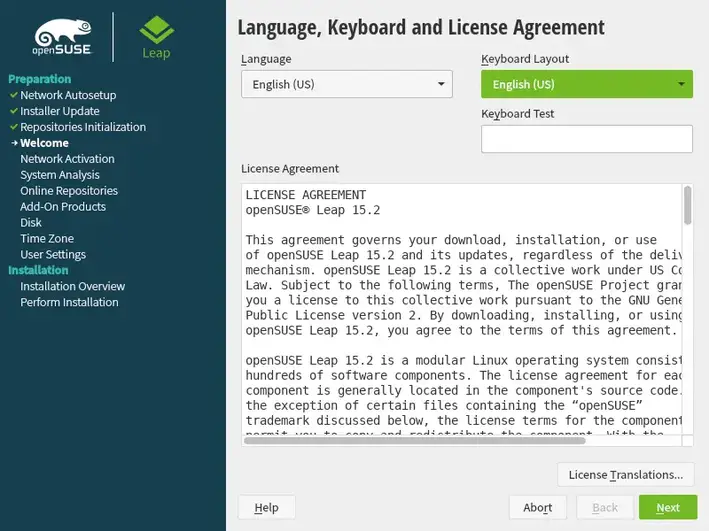Proceed with the Next button
The width and height of the screenshot is (709, 531).
click(668, 507)
